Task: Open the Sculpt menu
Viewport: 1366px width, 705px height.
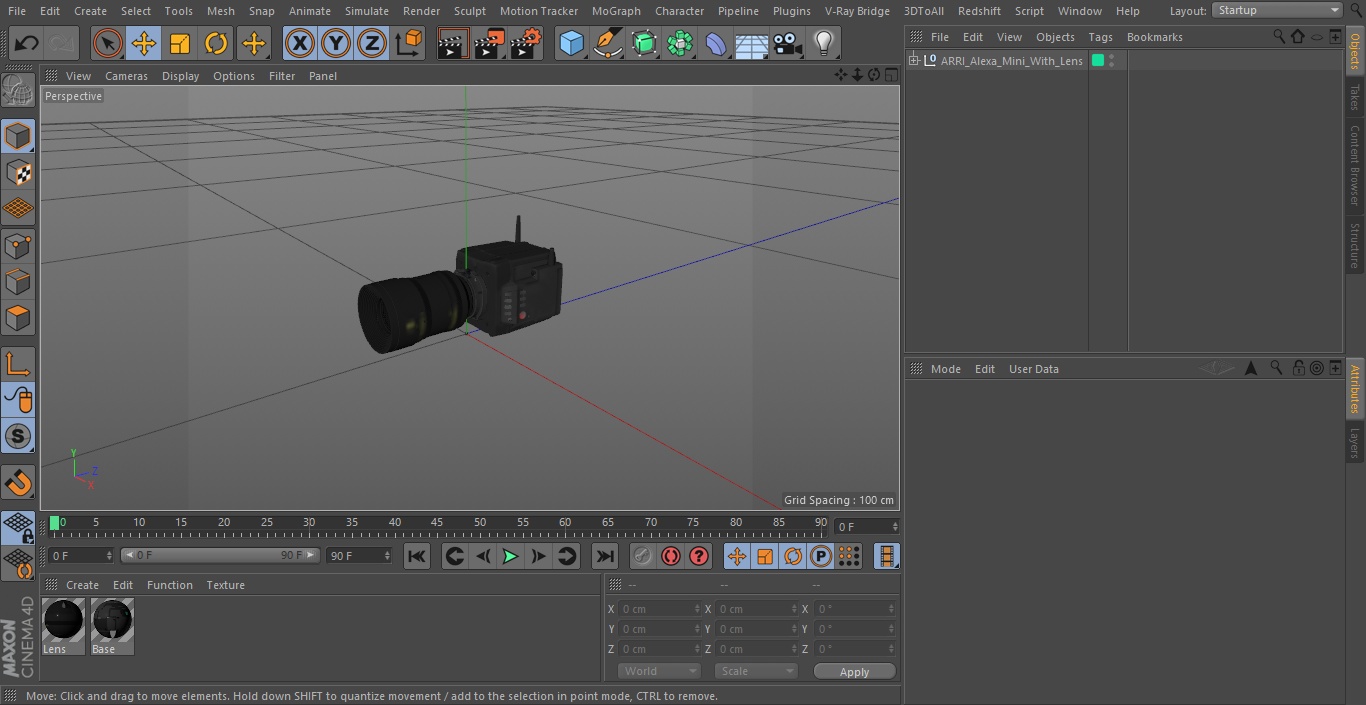Action: [x=469, y=11]
